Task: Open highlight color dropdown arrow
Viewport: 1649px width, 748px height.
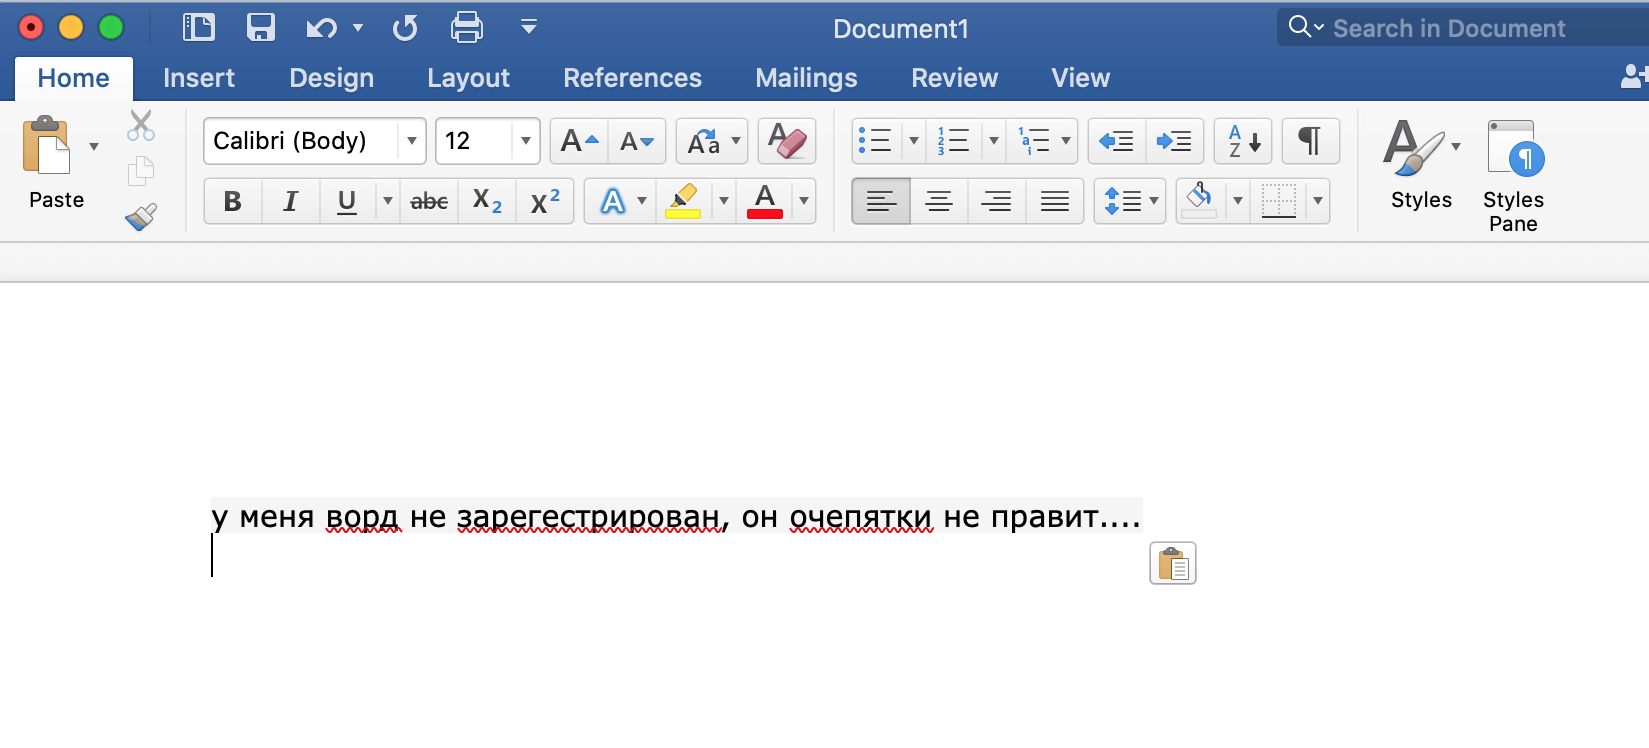Action: 724,201
